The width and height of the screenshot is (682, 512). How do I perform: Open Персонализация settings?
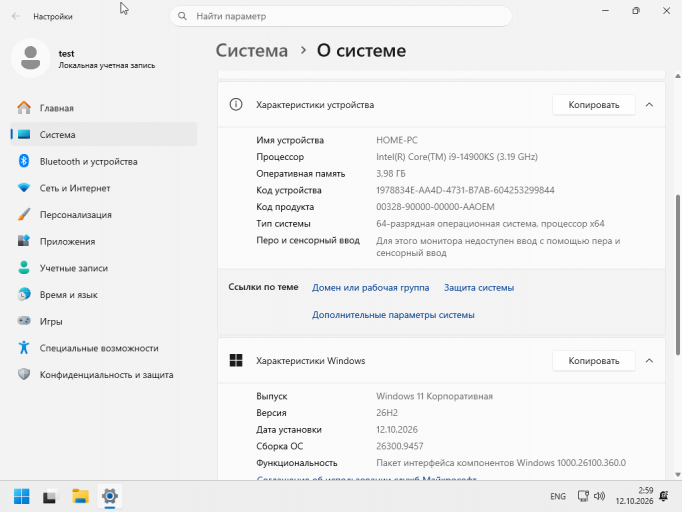(104, 214)
